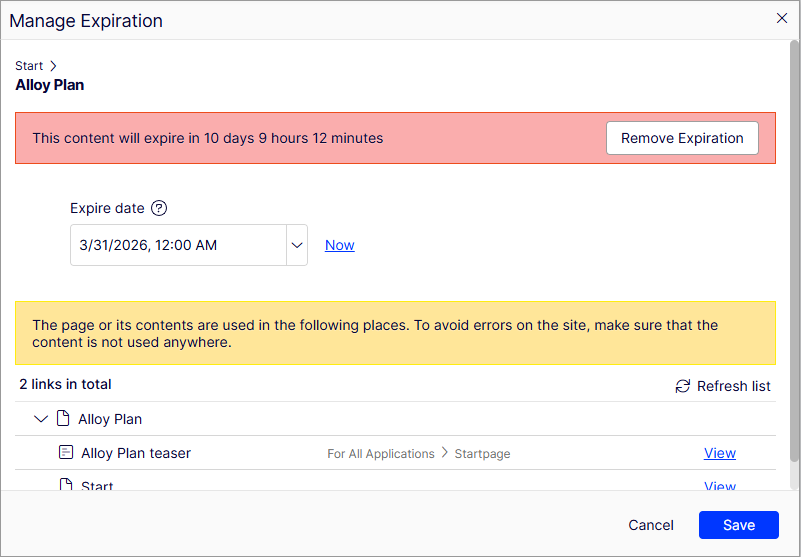The height and width of the screenshot is (557, 801).
Task: Click the breadcrumb chevron after Start
Action: tap(53, 66)
